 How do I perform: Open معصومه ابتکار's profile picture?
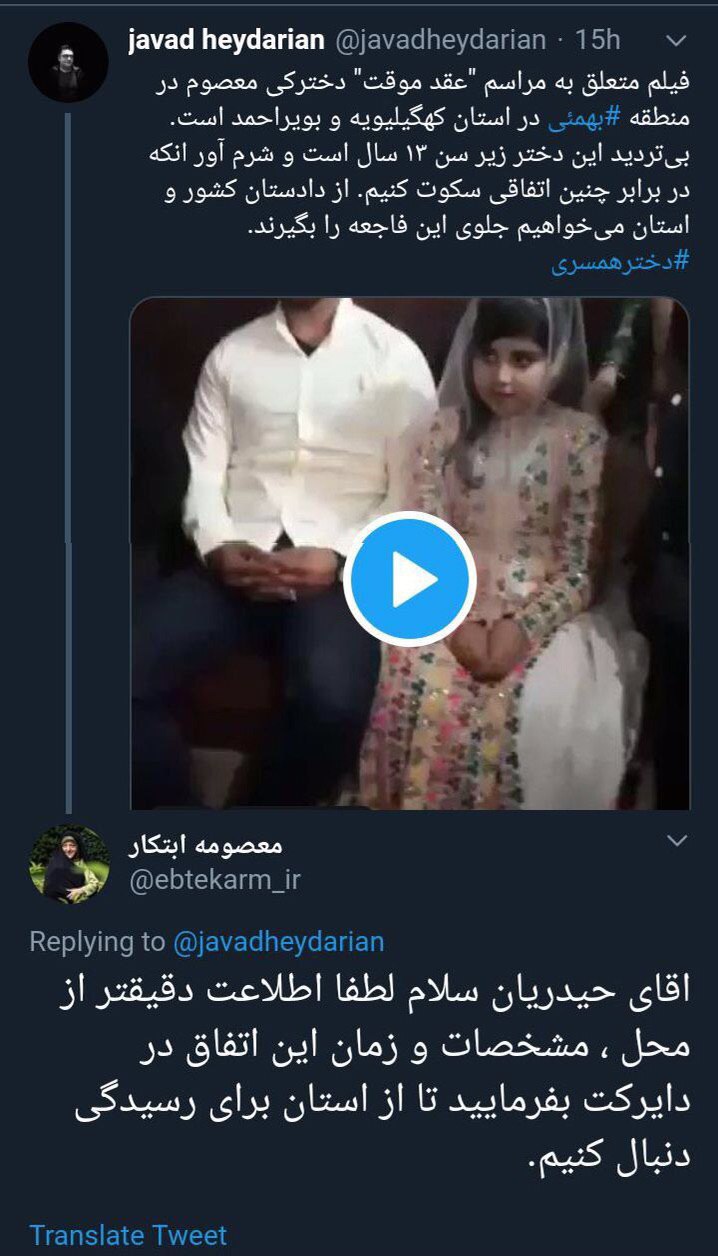(69, 862)
